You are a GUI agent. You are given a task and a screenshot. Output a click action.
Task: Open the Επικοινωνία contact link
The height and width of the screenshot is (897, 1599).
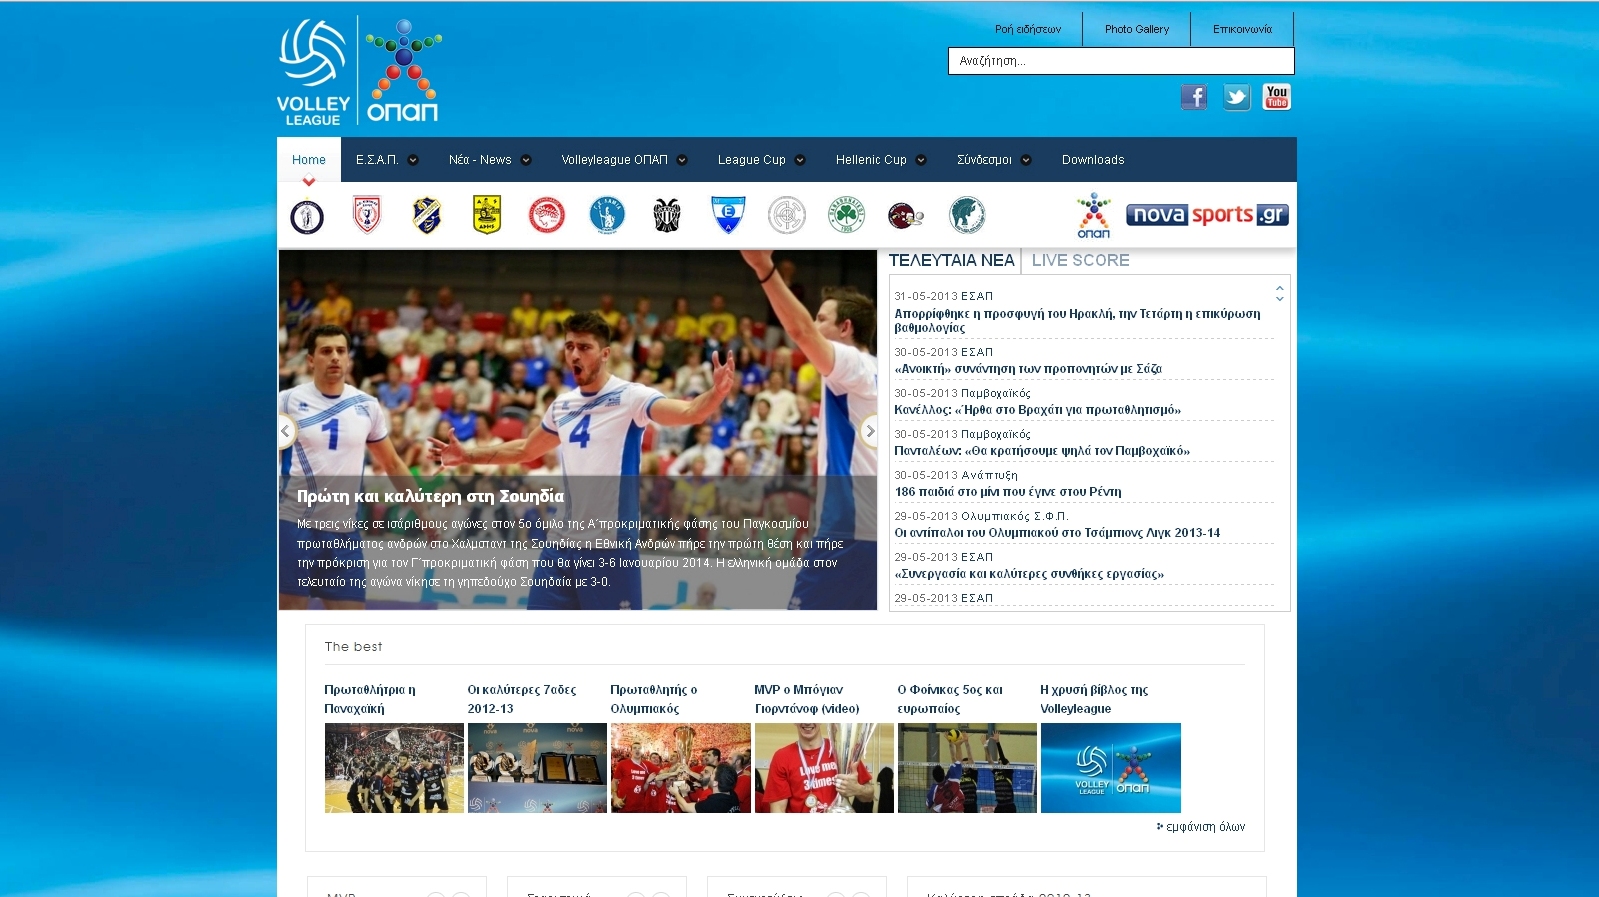(1242, 29)
